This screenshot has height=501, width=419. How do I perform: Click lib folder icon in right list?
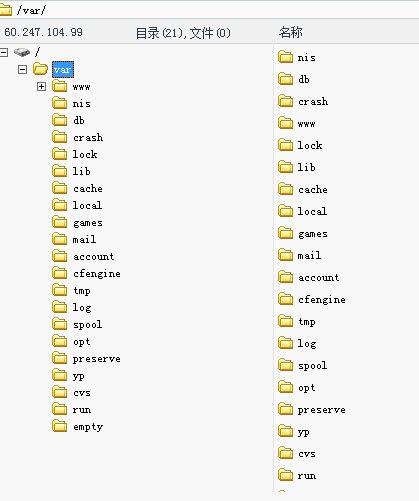286,167
